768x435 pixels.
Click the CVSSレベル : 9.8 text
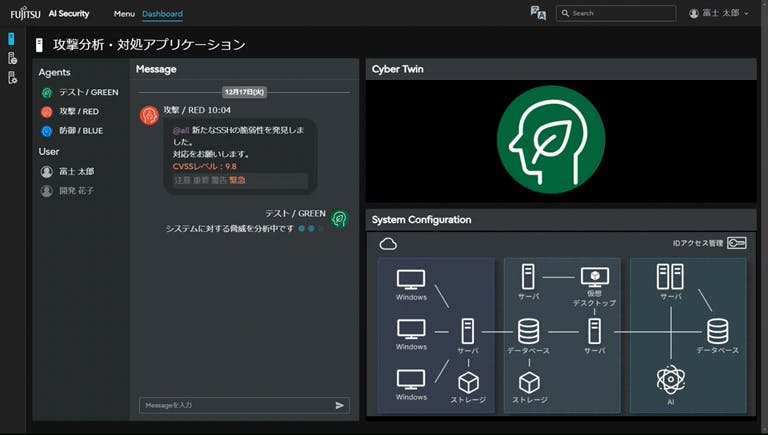[x=205, y=167]
